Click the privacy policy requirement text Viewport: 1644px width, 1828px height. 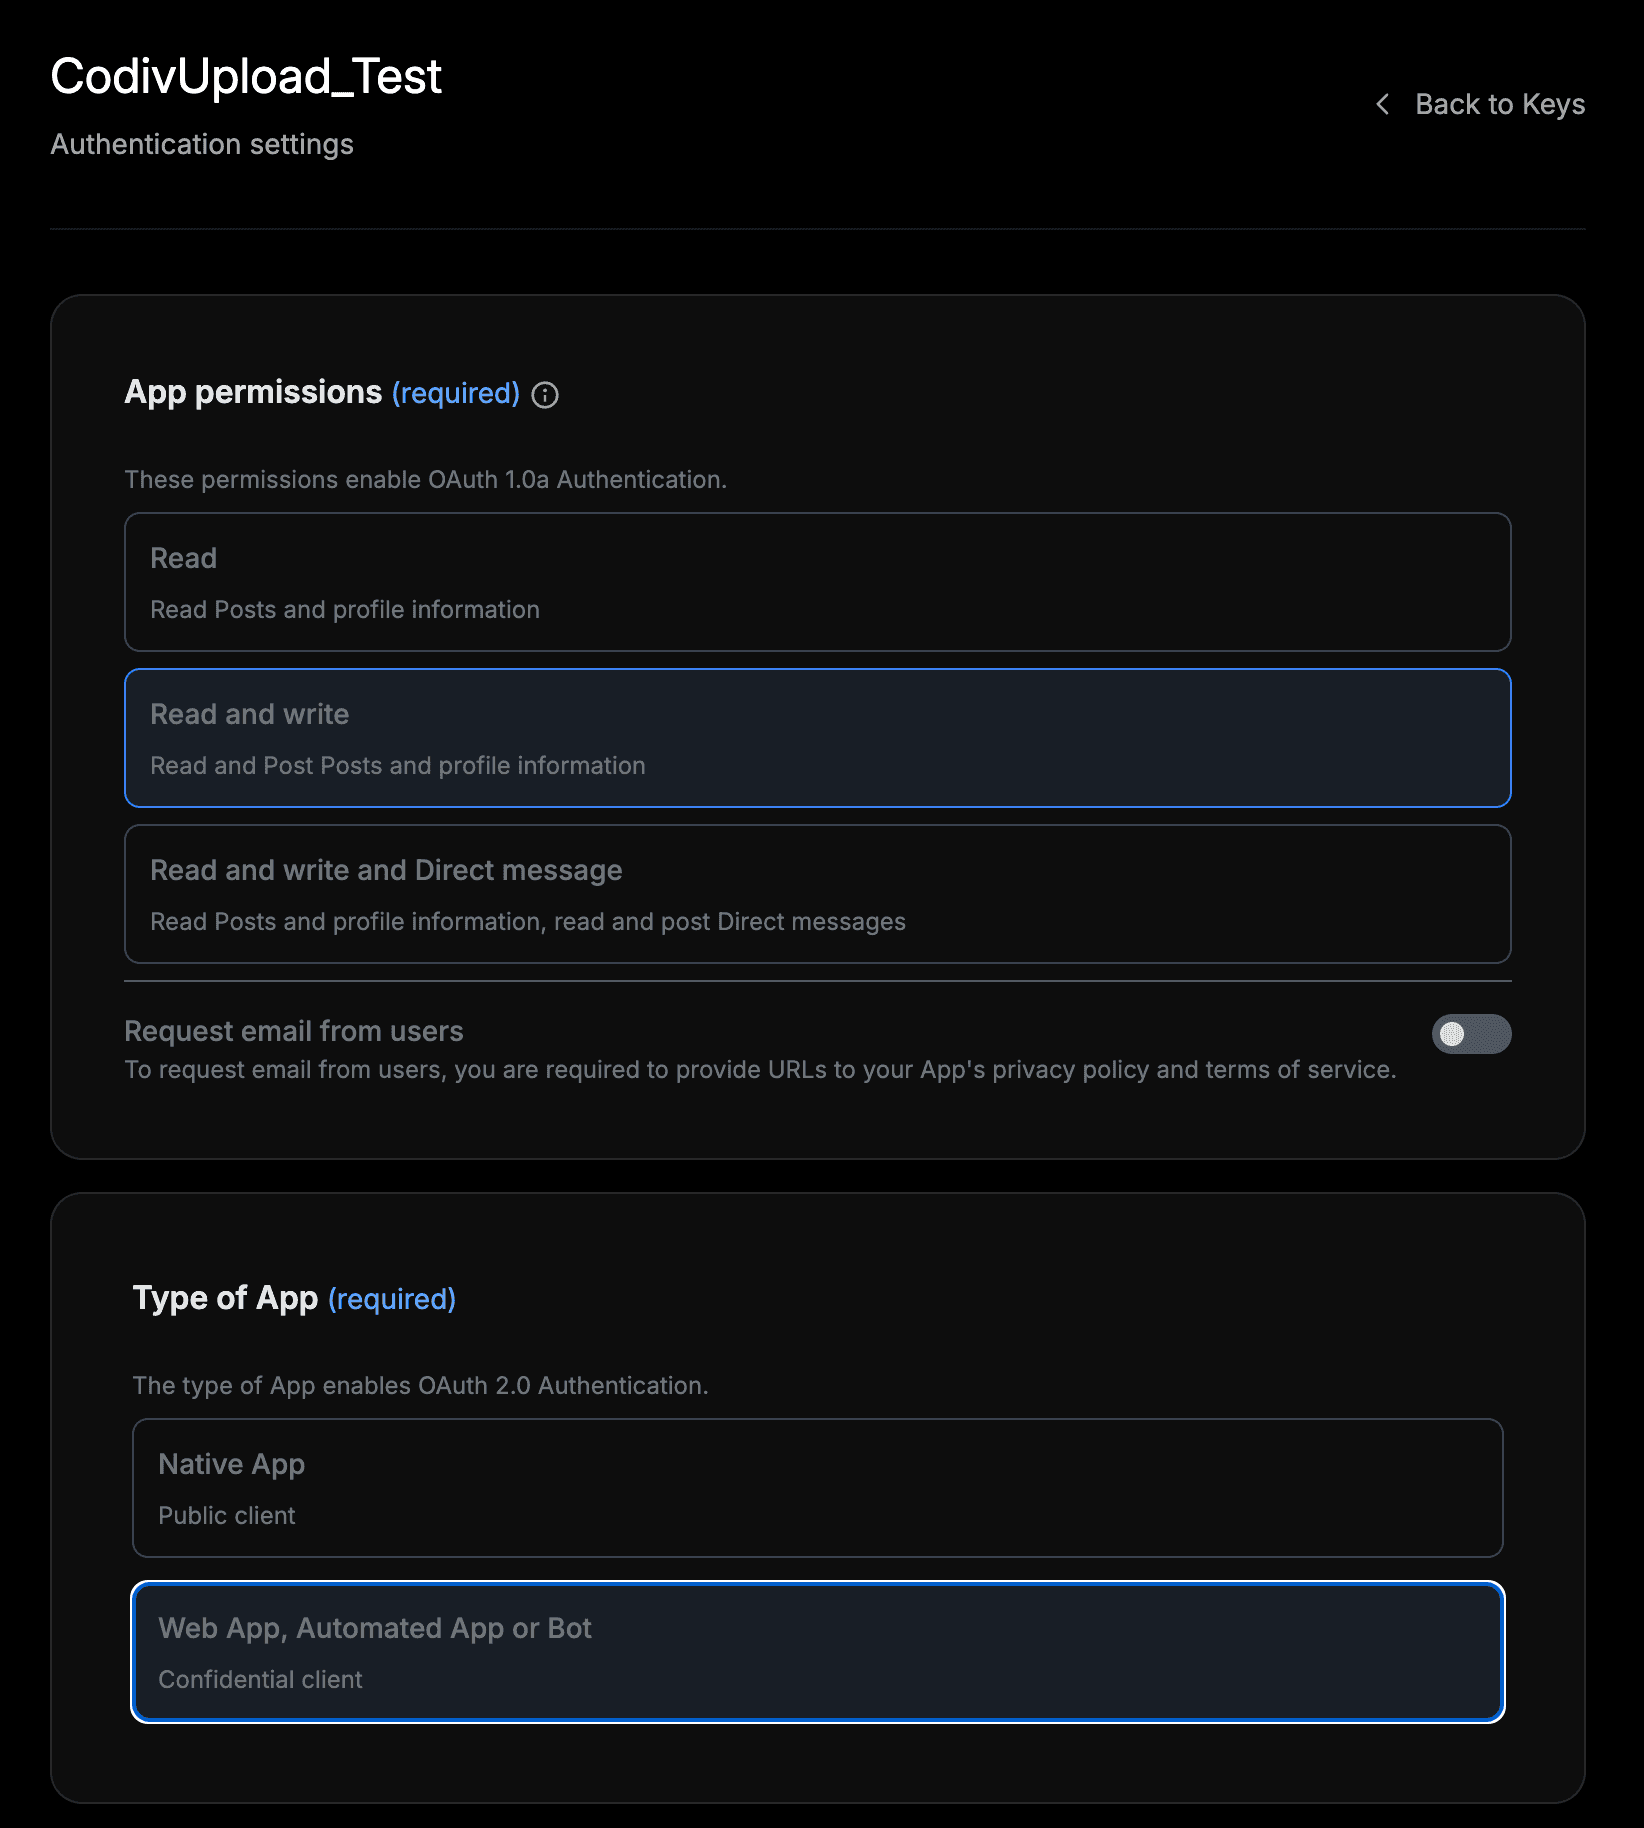point(760,1069)
